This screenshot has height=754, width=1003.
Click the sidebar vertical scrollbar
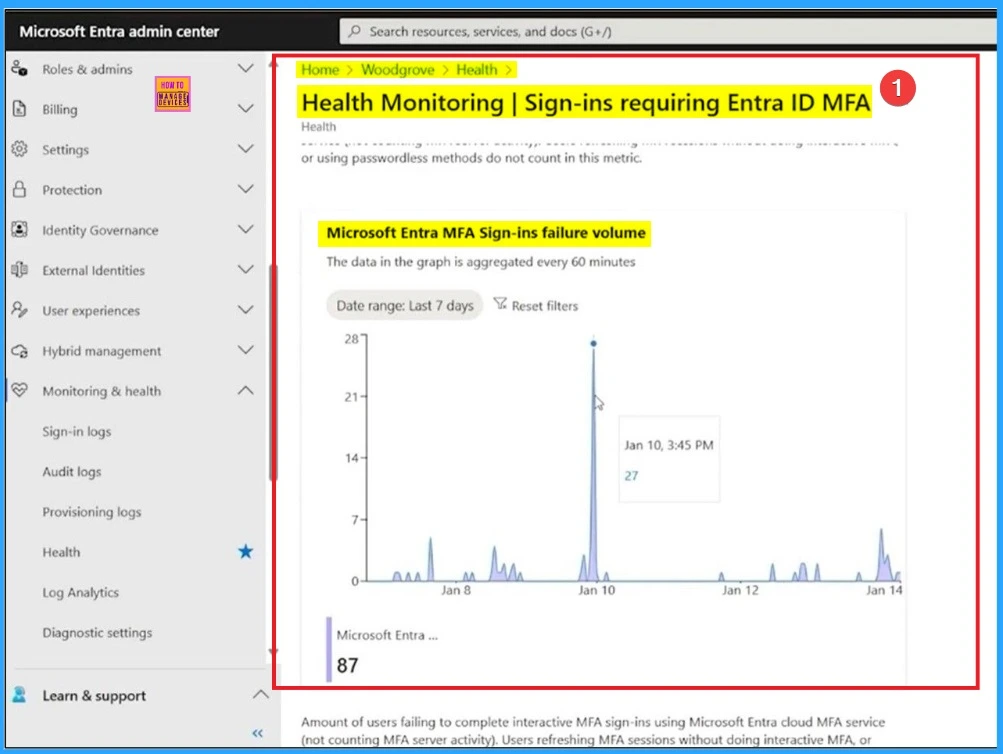pyautogui.click(x=273, y=373)
